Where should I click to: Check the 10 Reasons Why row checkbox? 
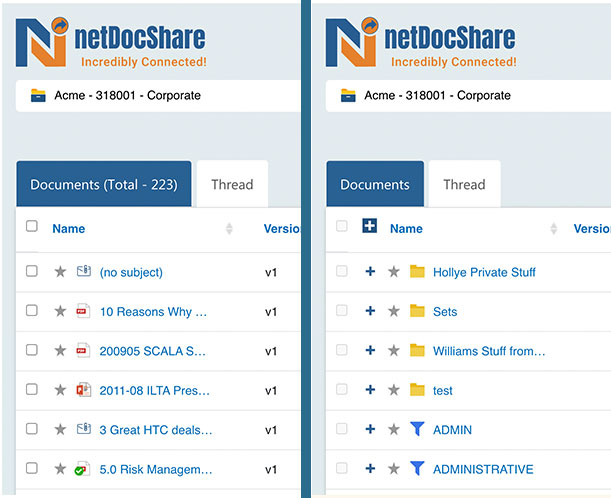tap(32, 311)
